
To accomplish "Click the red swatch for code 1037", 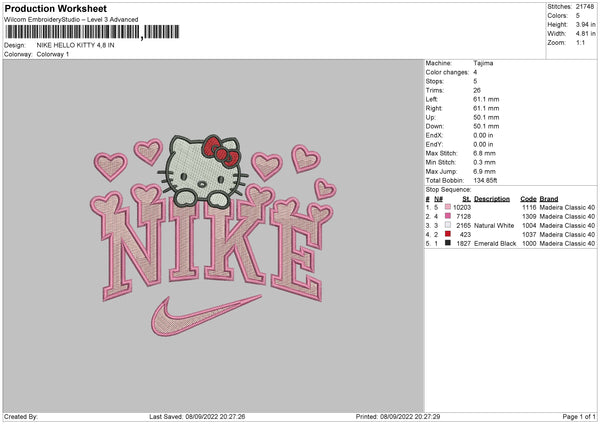I will pyautogui.click(x=450, y=234).
